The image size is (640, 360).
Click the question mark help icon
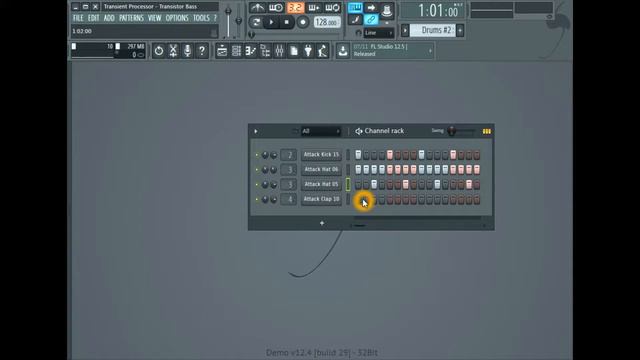[202, 51]
